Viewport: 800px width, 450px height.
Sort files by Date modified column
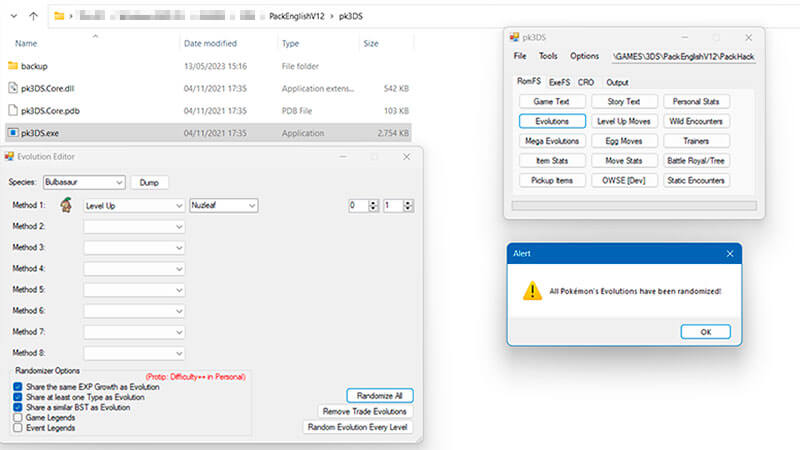pyautogui.click(x=210, y=44)
